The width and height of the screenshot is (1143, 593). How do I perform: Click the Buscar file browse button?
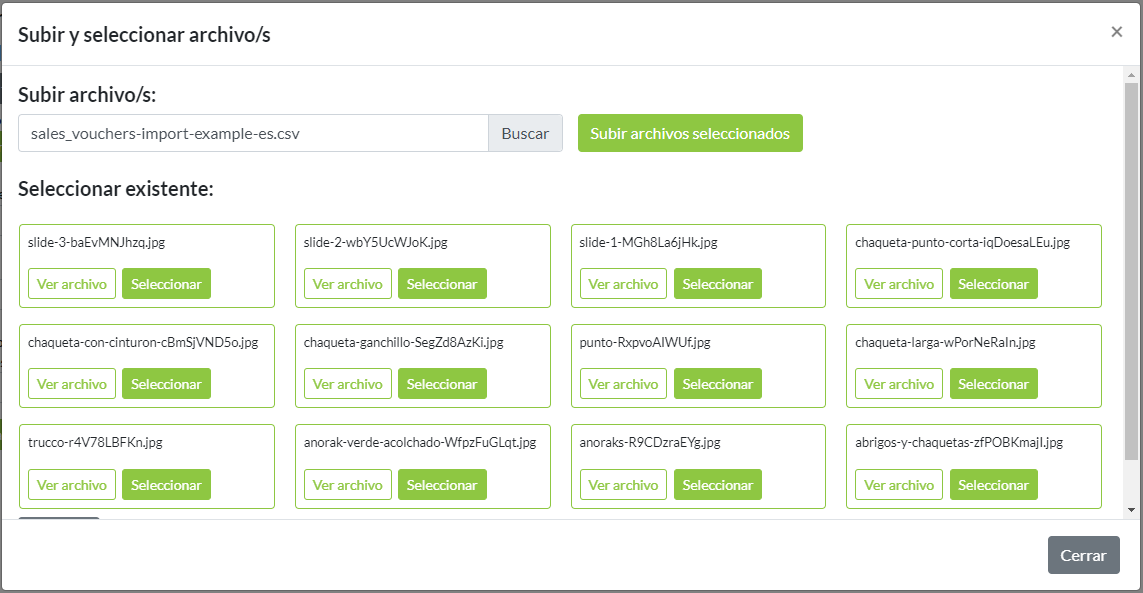pos(525,133)
